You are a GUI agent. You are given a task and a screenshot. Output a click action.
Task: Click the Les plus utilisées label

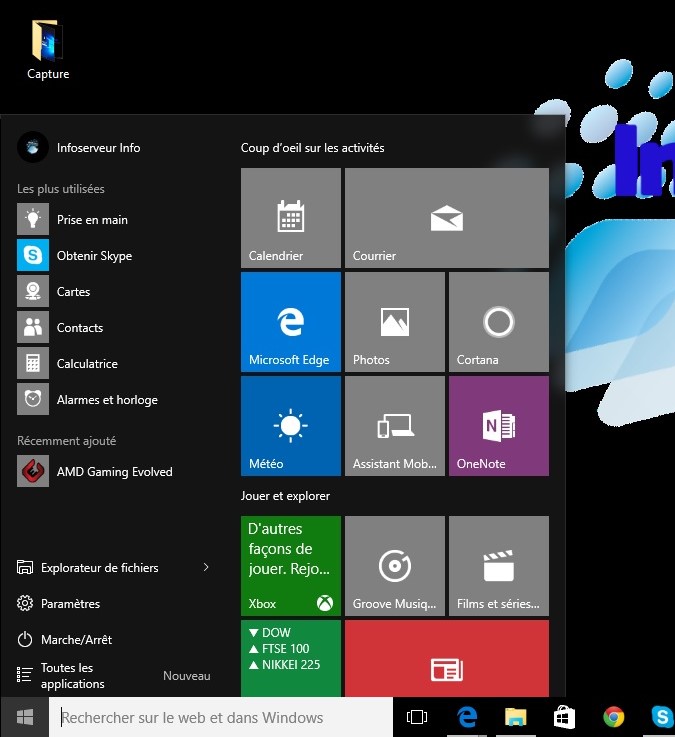pos(61,189)
